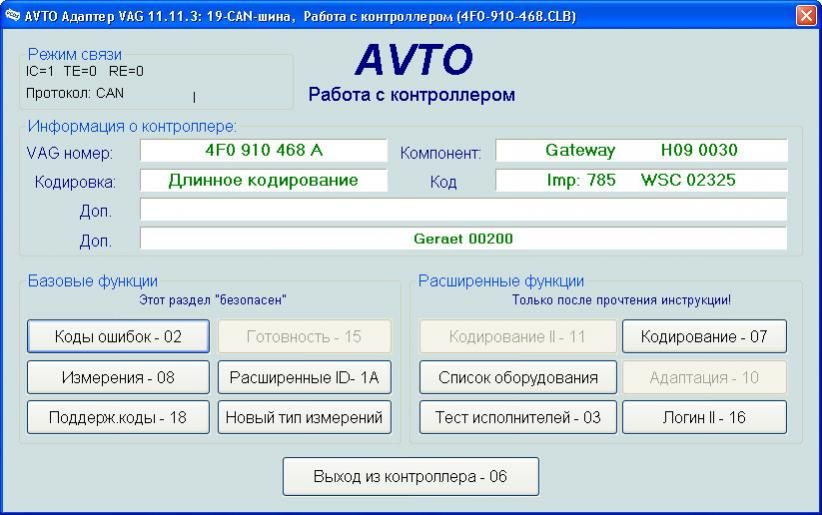Click the Протокол: CAN text
This screenshot has width=822, height=515.
74,93
